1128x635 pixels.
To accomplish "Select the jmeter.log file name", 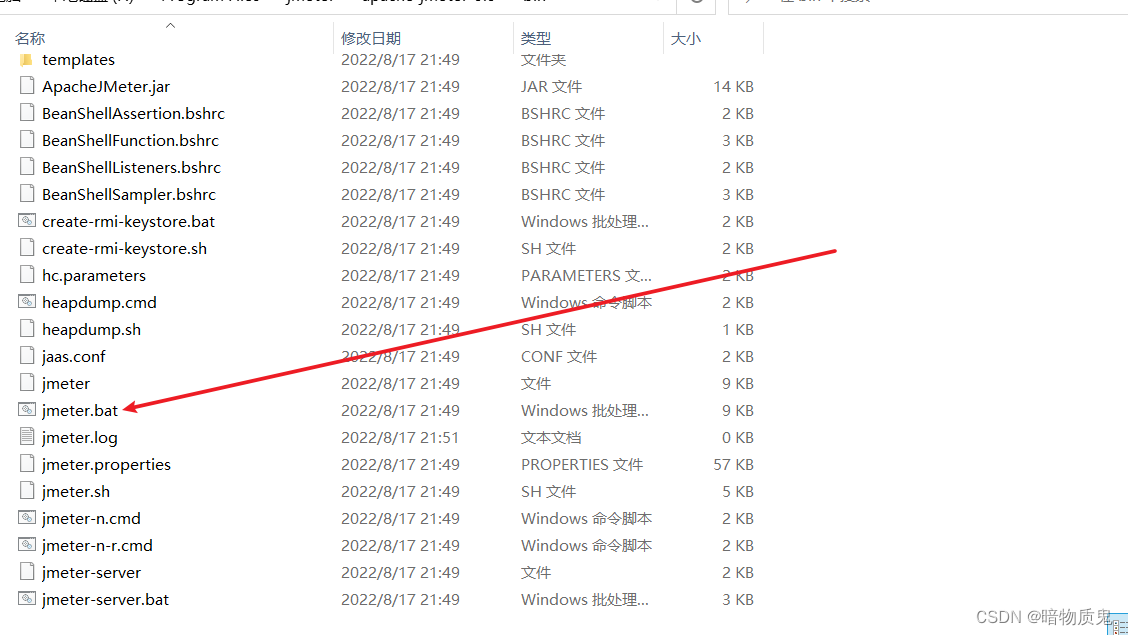I will 80,437.
